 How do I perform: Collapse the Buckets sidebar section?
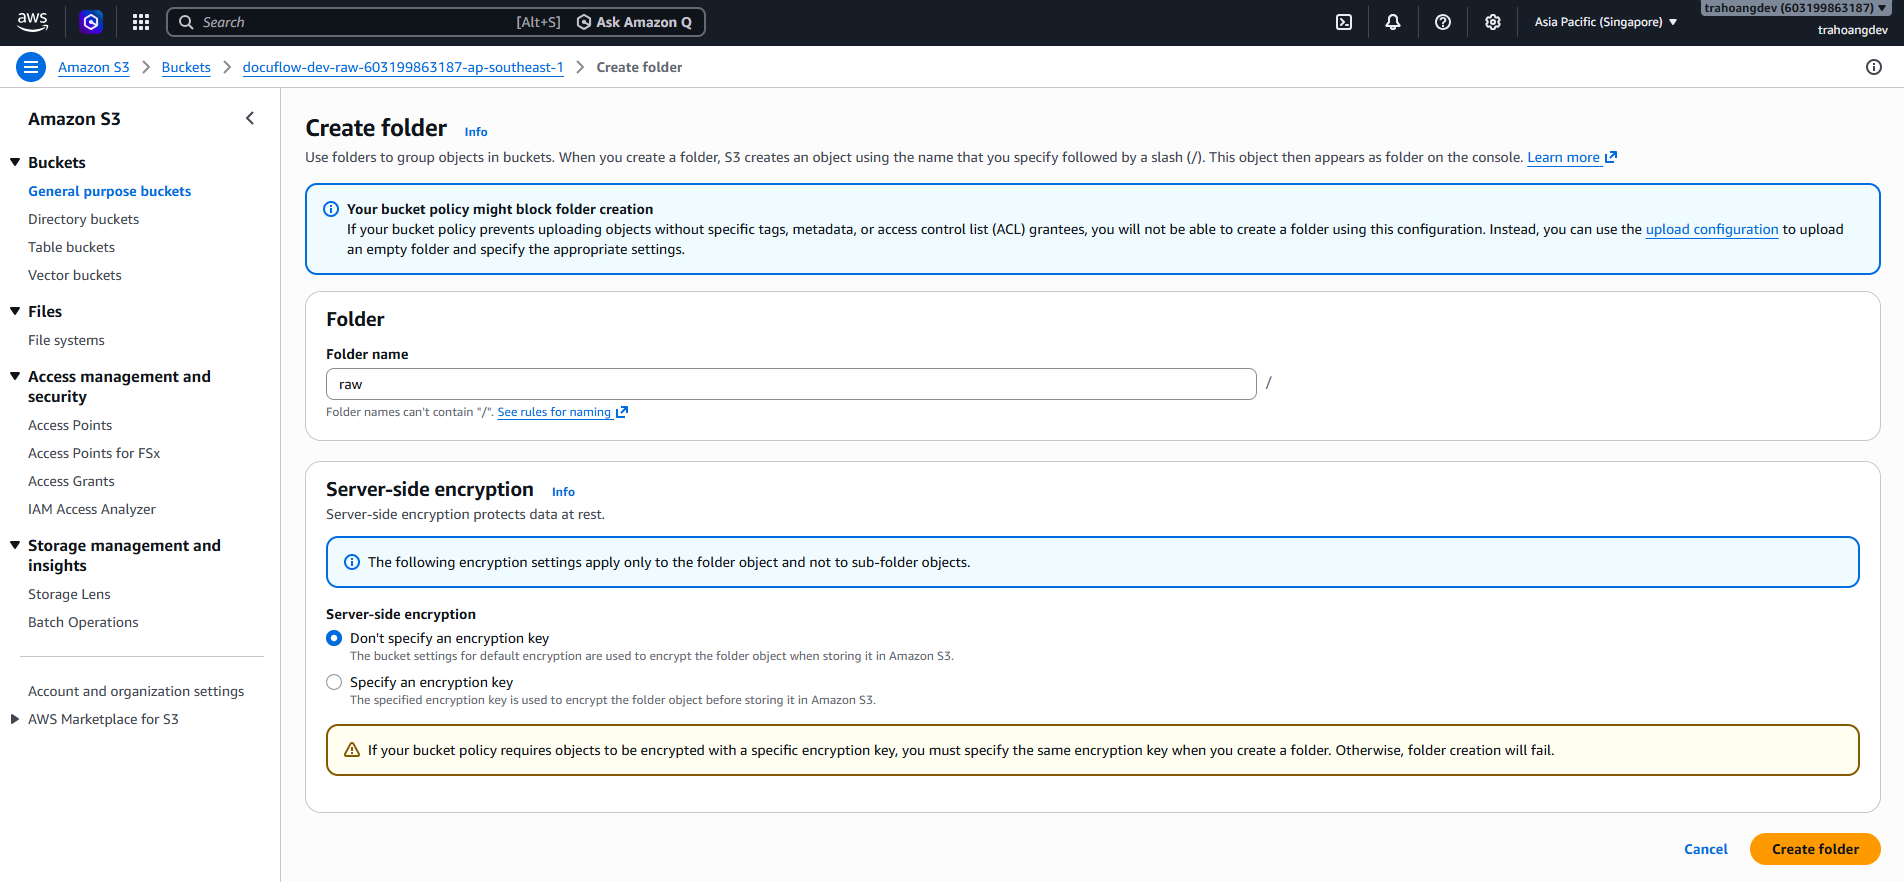click(15, 162)
